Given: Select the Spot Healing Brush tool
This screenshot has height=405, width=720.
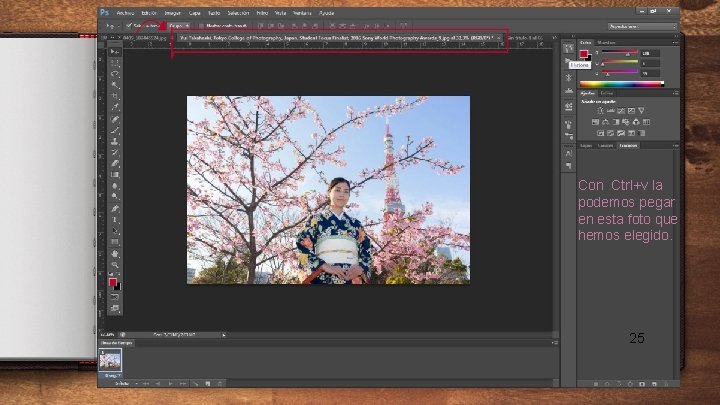Looking at the screenshot, I should (114, 119).
